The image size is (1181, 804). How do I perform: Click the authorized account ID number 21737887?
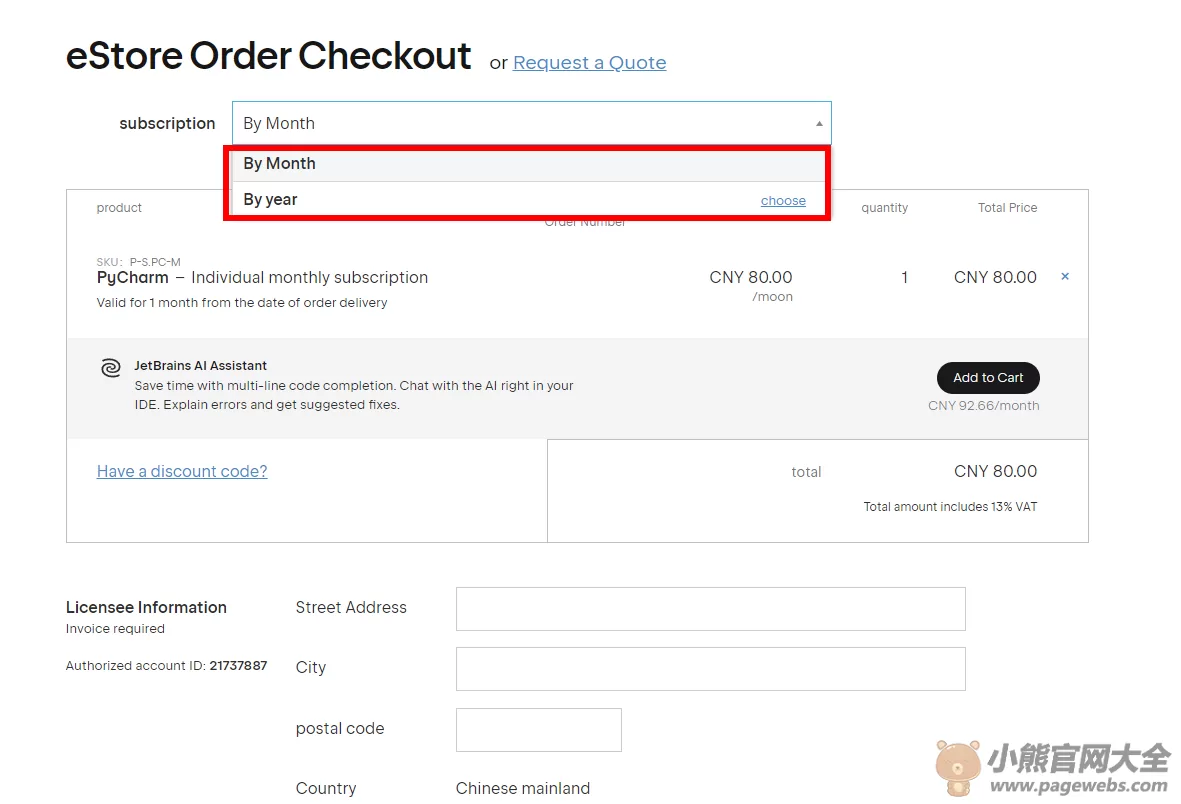click(x=238, y=665)
